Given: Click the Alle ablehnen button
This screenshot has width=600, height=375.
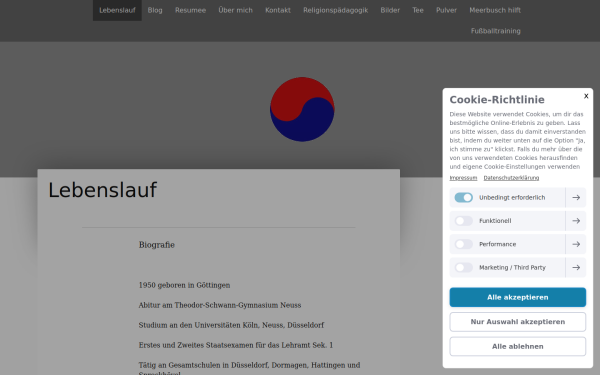Looking at the screenshot, I should 517,346.
